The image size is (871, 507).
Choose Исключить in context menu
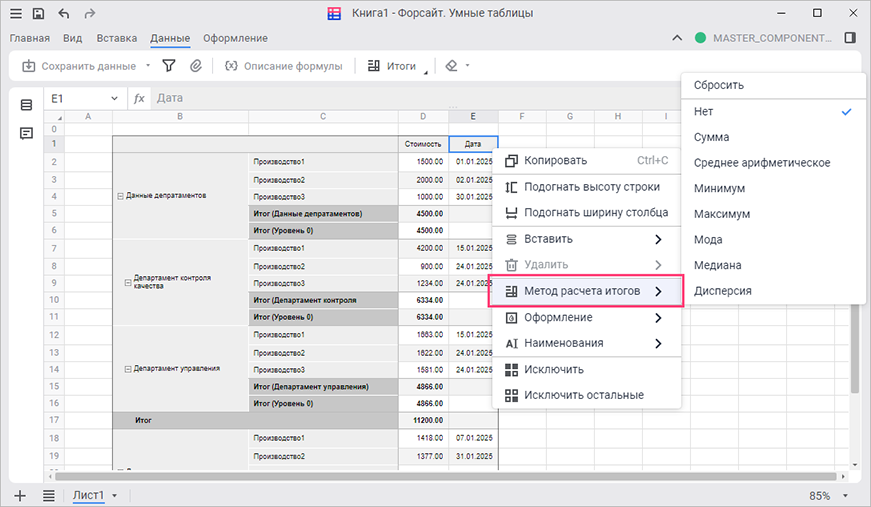point(587,370)
